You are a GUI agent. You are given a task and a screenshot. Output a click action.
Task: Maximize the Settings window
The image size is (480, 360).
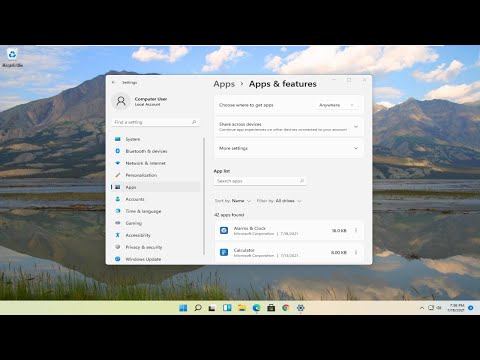tap(349, 80)
